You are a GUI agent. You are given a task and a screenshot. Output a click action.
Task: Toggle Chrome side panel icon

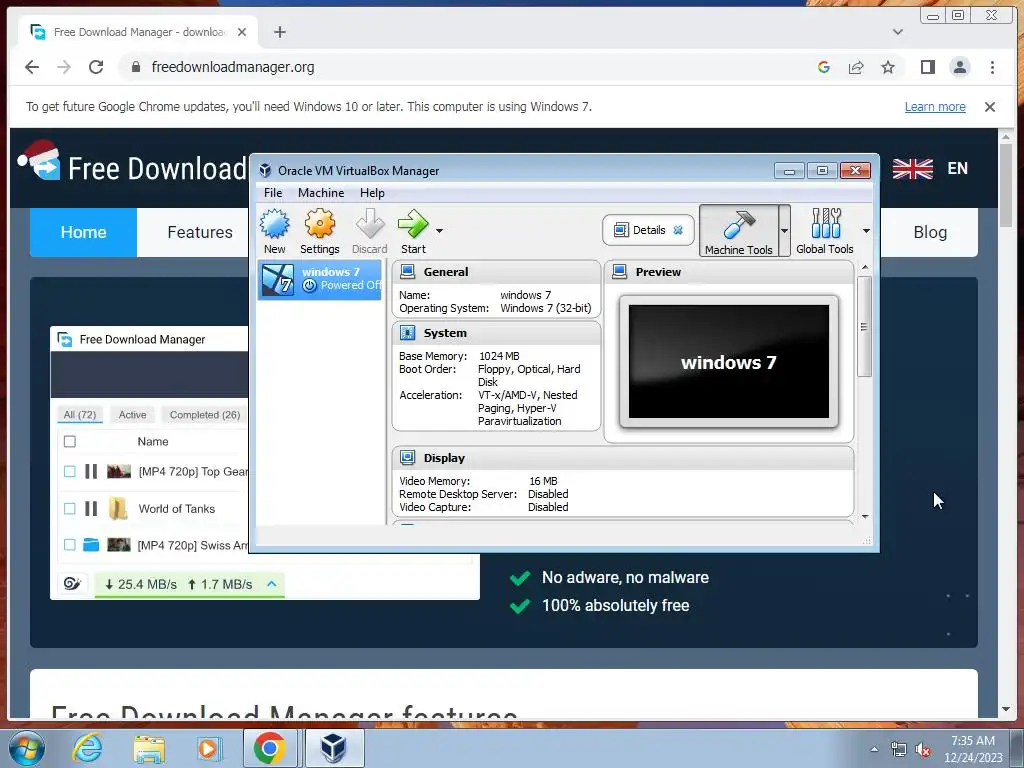pyautogui.click(x=927, y=67)
